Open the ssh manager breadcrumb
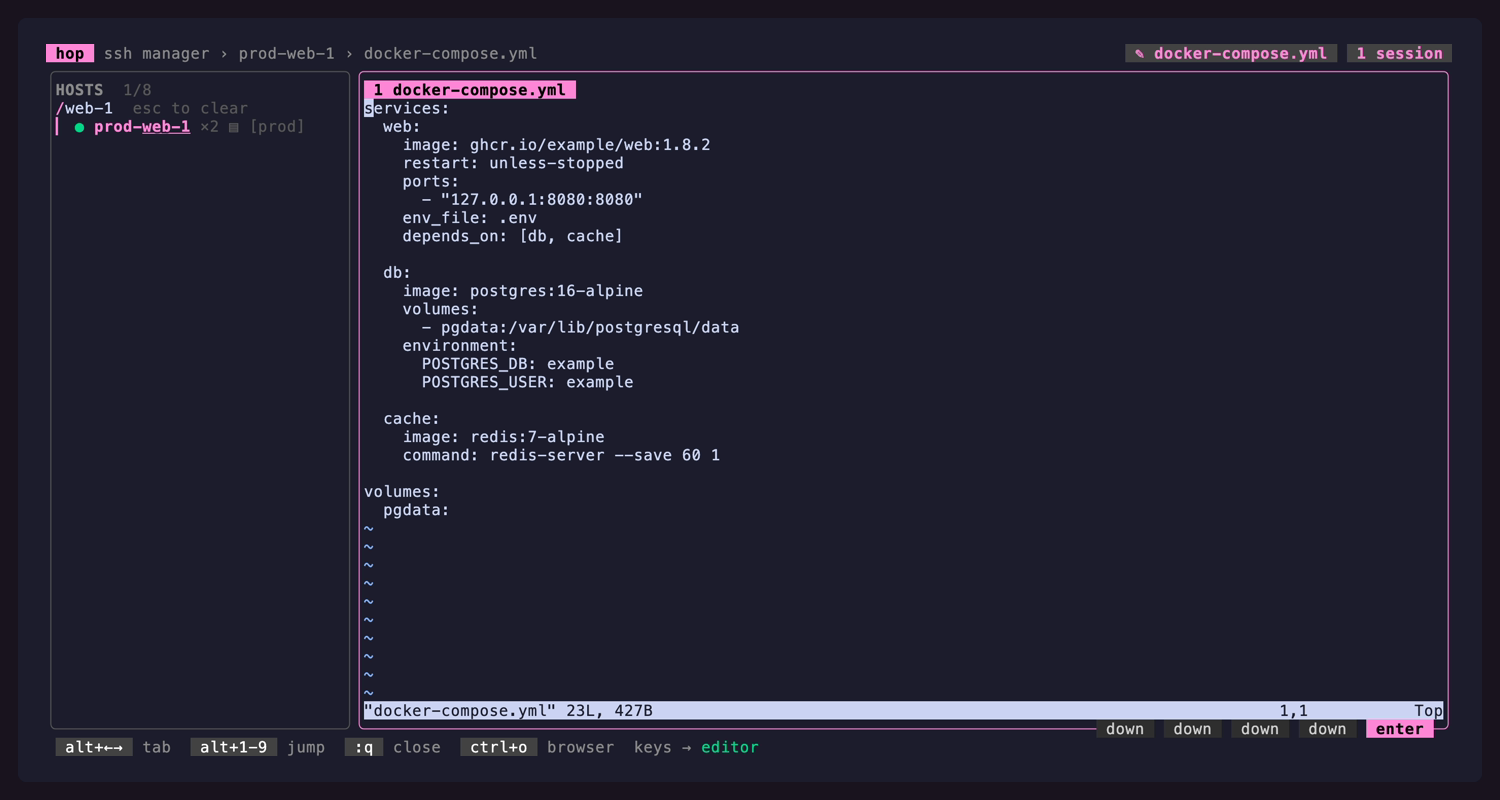The height and width of the screenshot is (800, 1500). 157,54
